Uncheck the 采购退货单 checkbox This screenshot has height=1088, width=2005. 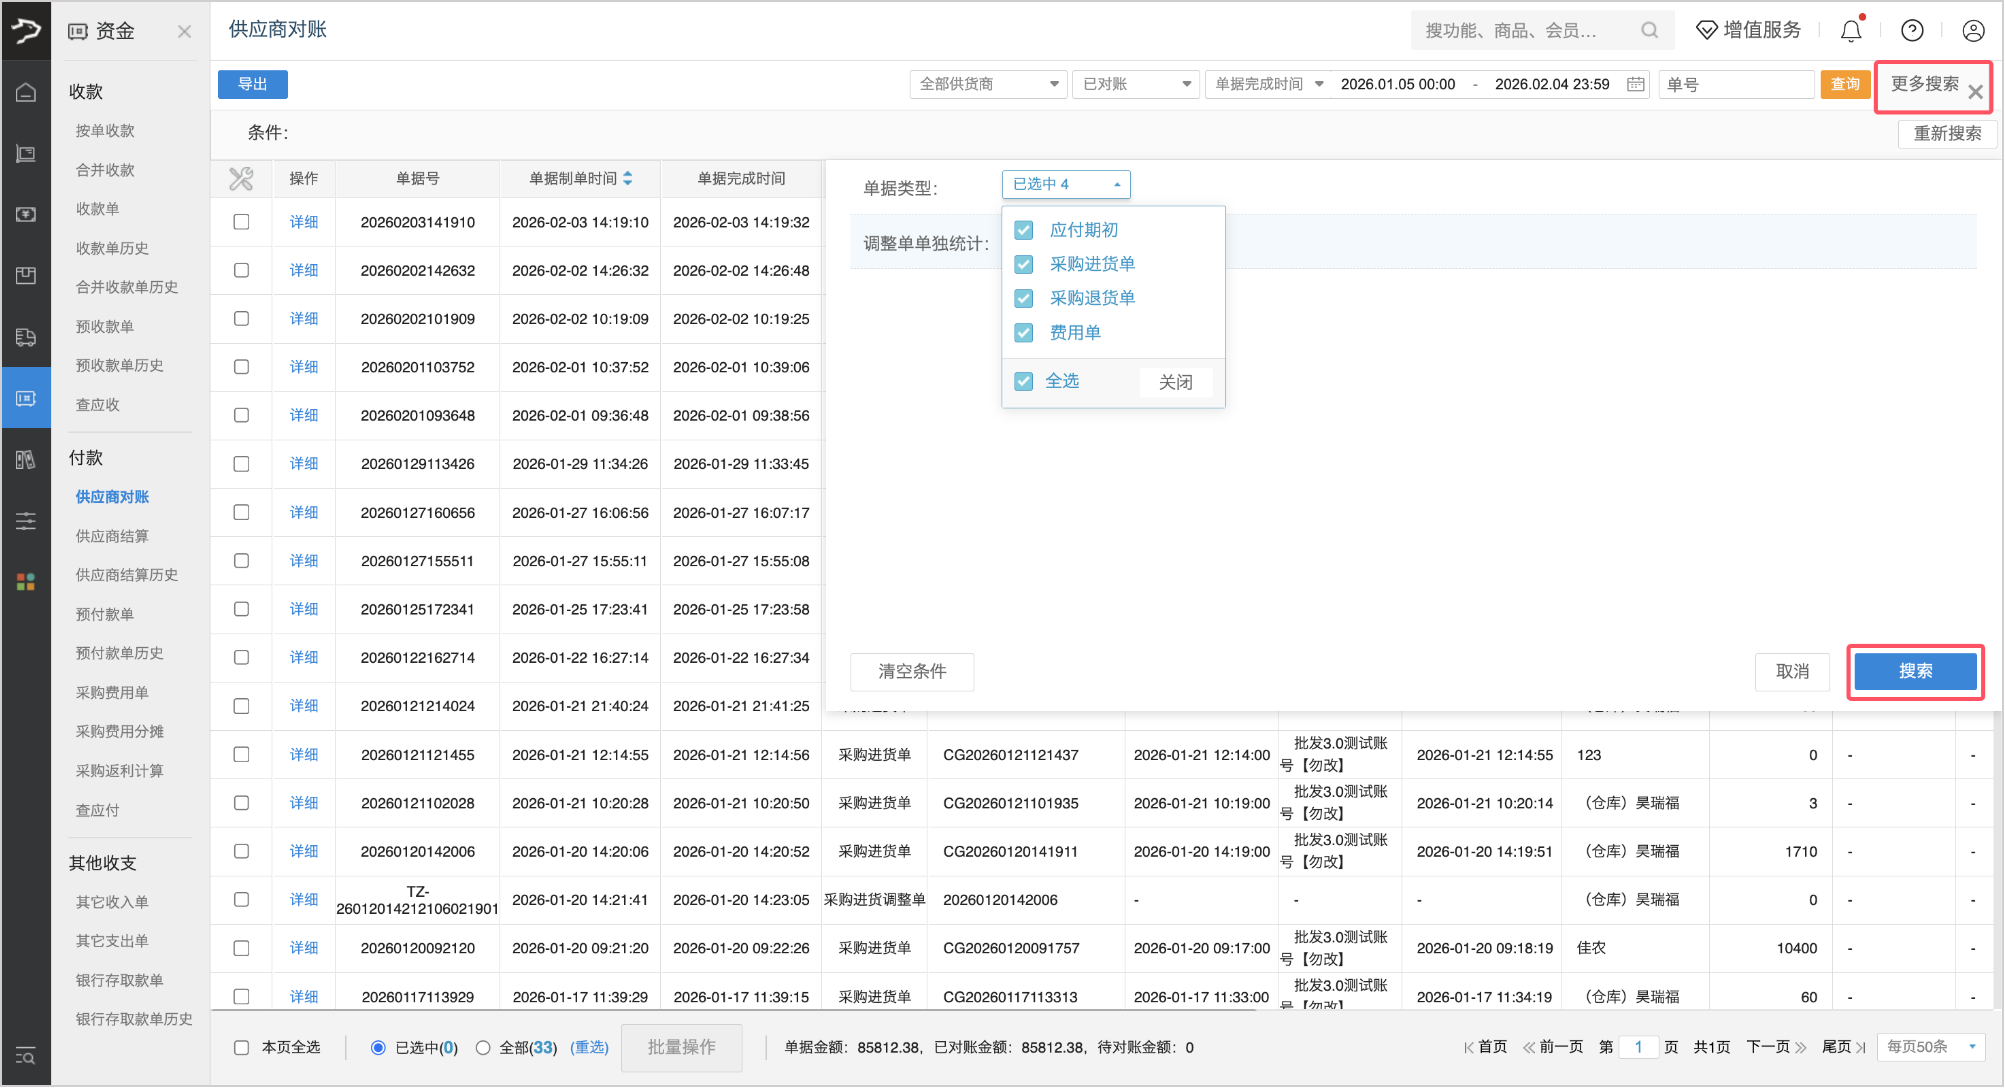1024,298
